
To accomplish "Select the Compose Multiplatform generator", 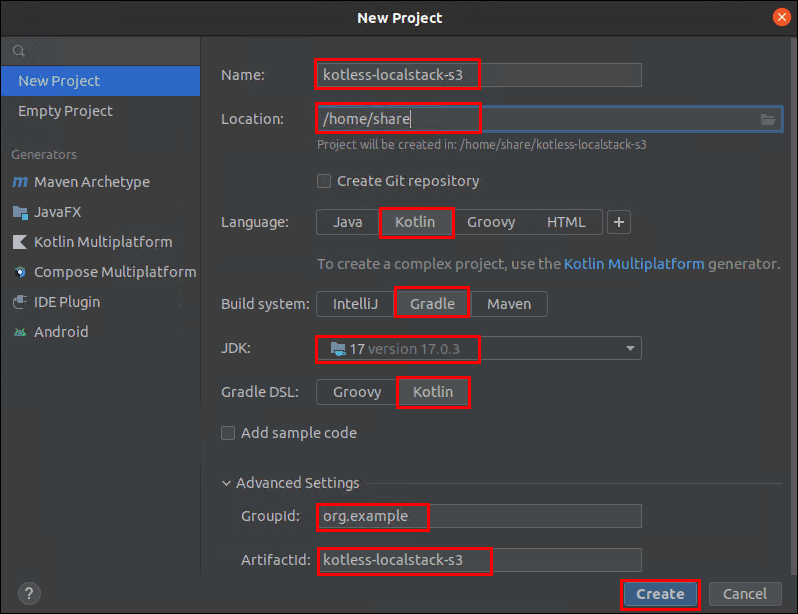I will [104, 272].
